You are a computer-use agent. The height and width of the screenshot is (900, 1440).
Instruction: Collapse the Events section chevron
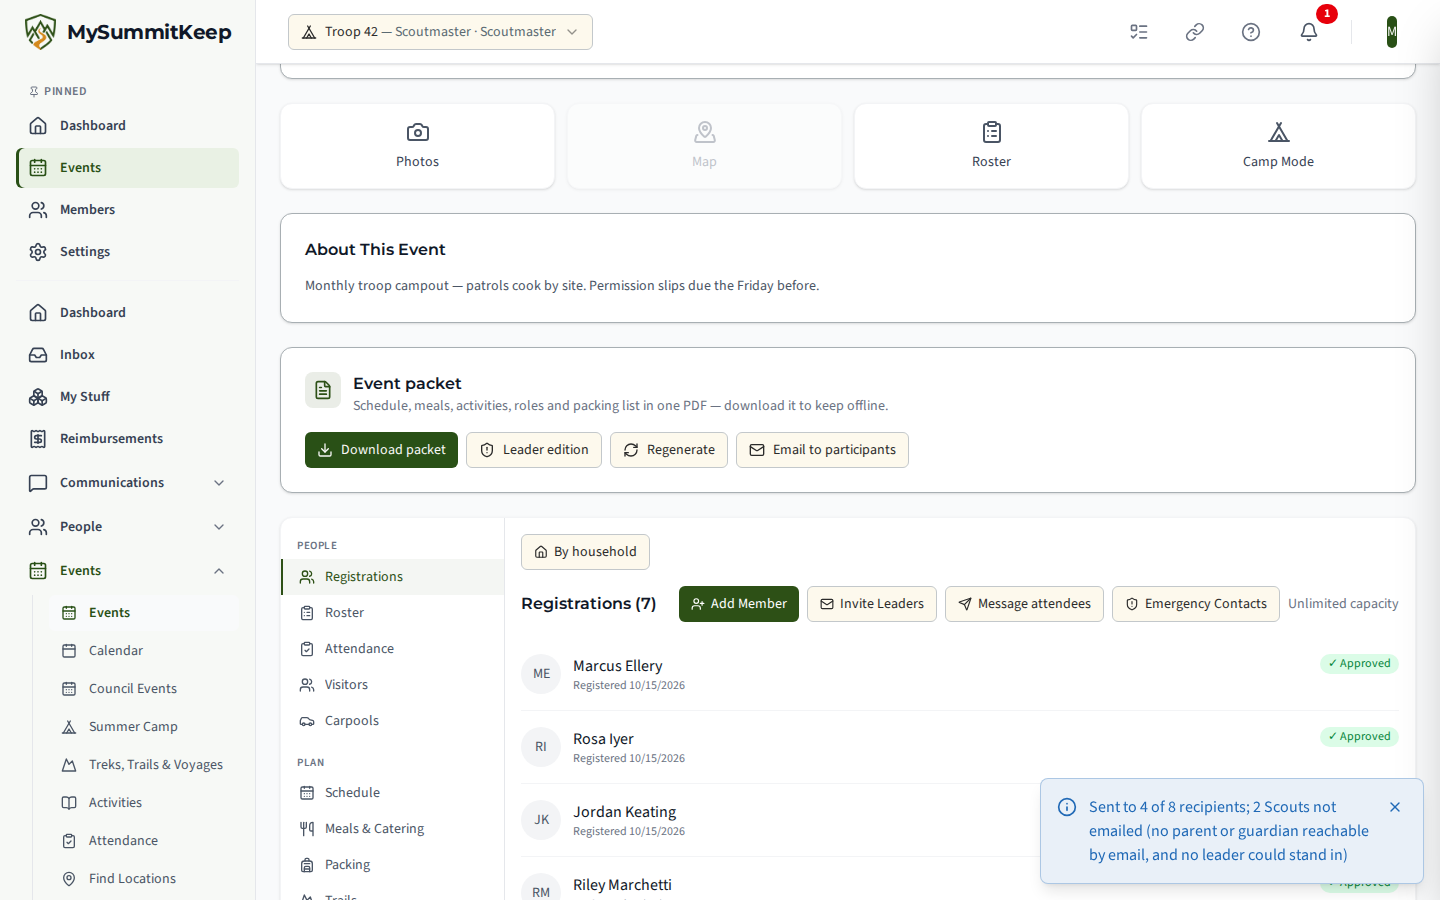(219, 571)
